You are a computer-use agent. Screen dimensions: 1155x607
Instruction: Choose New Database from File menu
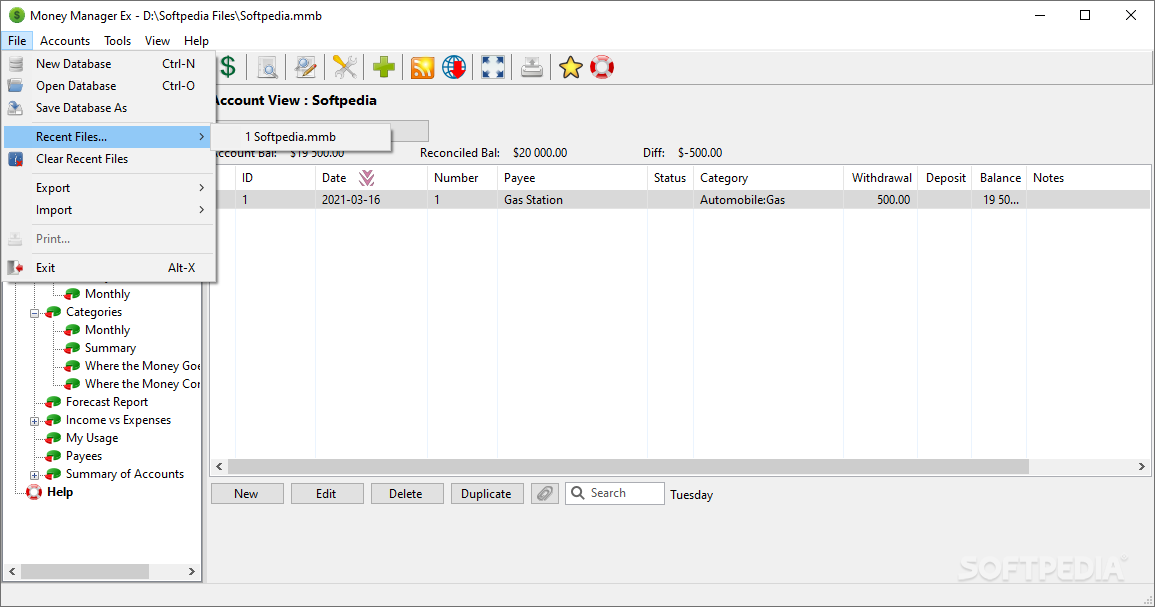point(110,64)
